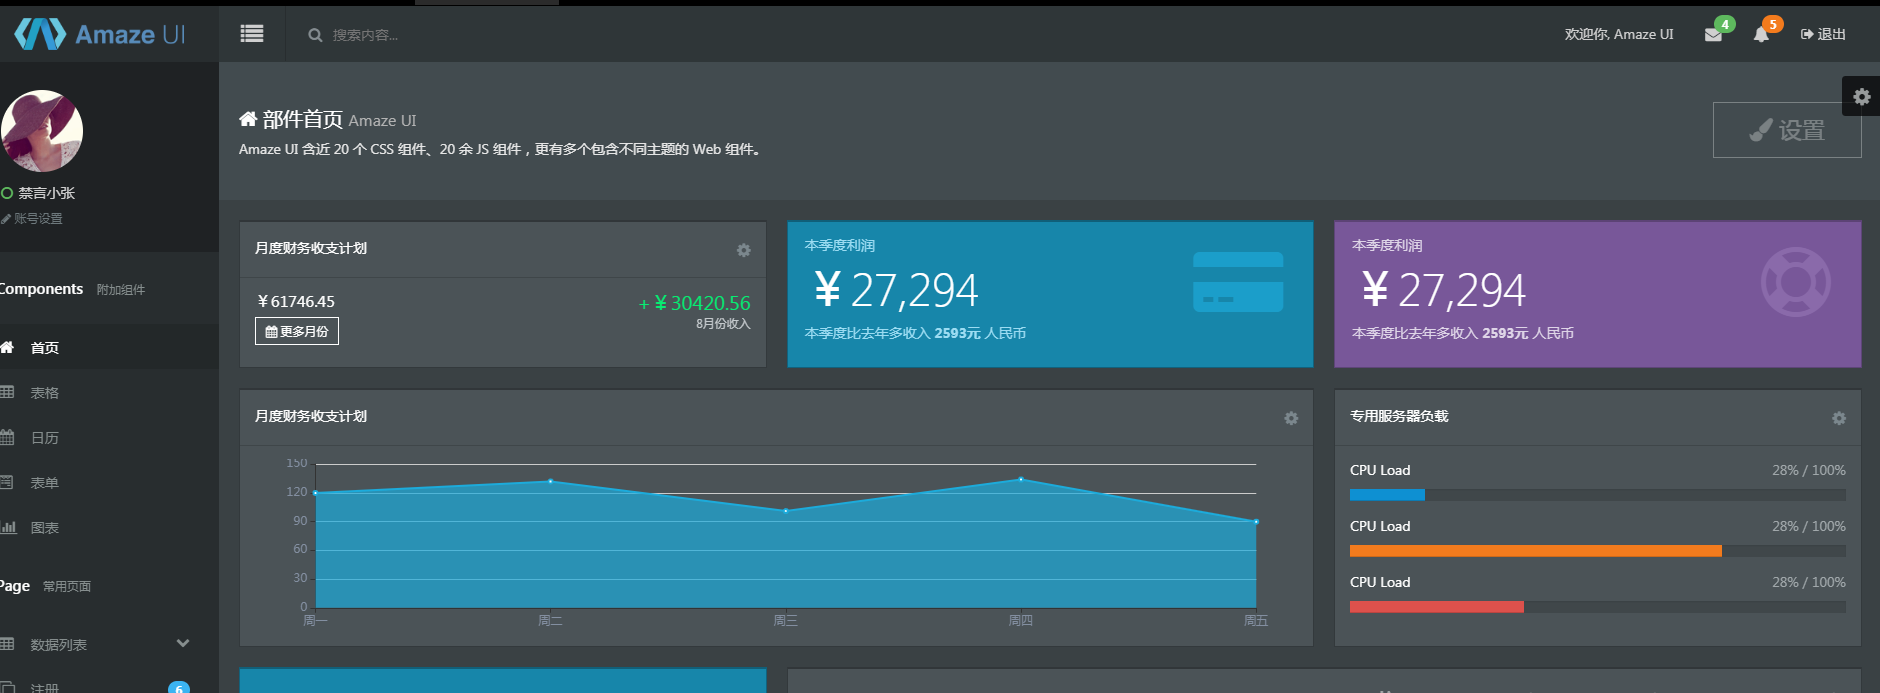The image size is (1880, 693).
Task: Open 账号设置 account settings link
Action: coord(38,219)
